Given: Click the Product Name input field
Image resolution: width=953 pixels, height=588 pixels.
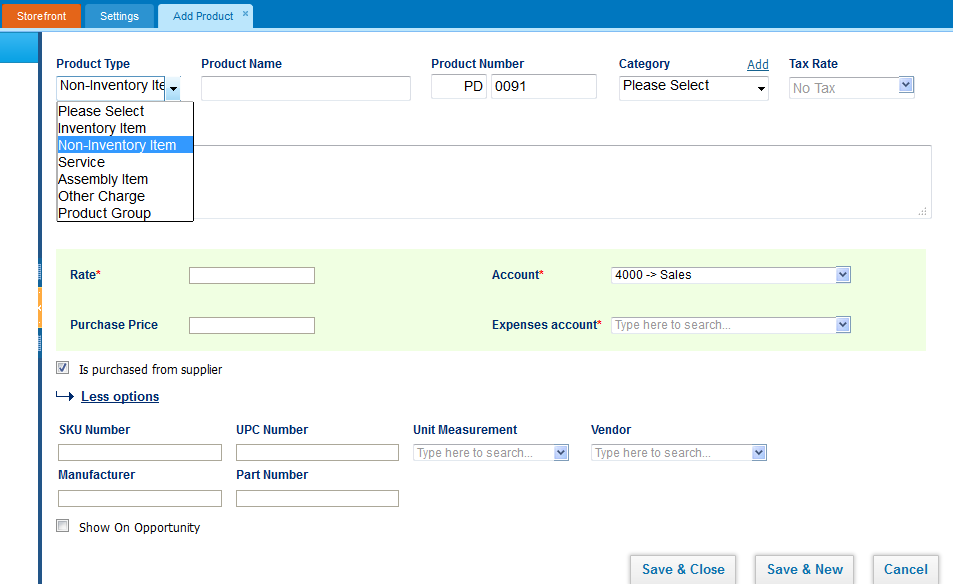Looking at the screenshot, I should [x=306, y=88].
